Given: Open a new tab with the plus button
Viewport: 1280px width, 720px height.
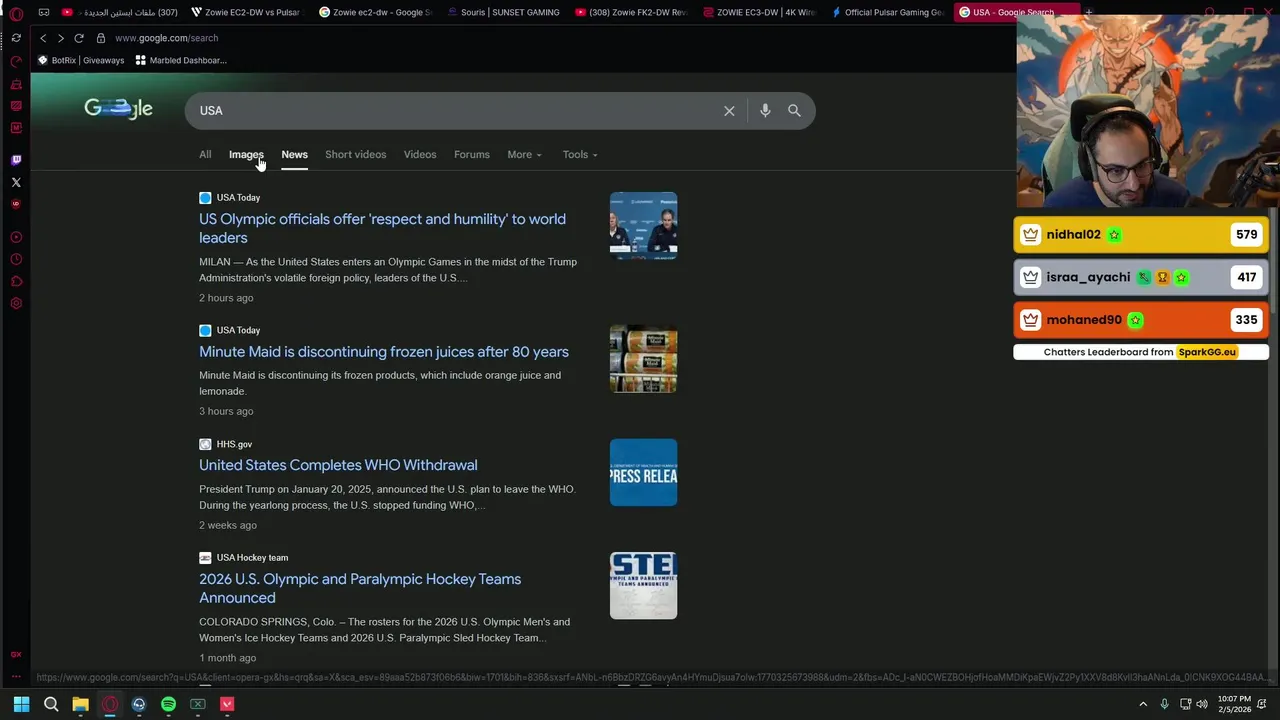Looking at the screenshot, I should [1088, 12].
